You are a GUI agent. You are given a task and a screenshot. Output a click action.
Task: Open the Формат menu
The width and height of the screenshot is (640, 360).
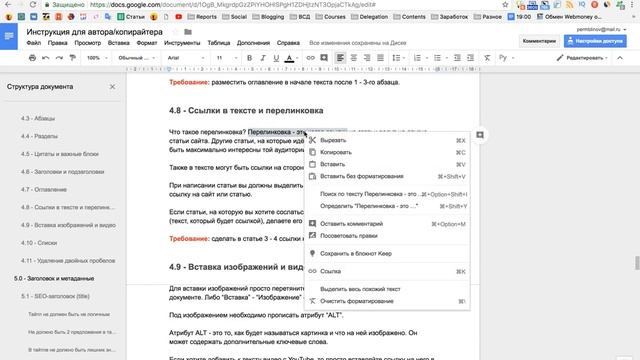click(147, 43)
